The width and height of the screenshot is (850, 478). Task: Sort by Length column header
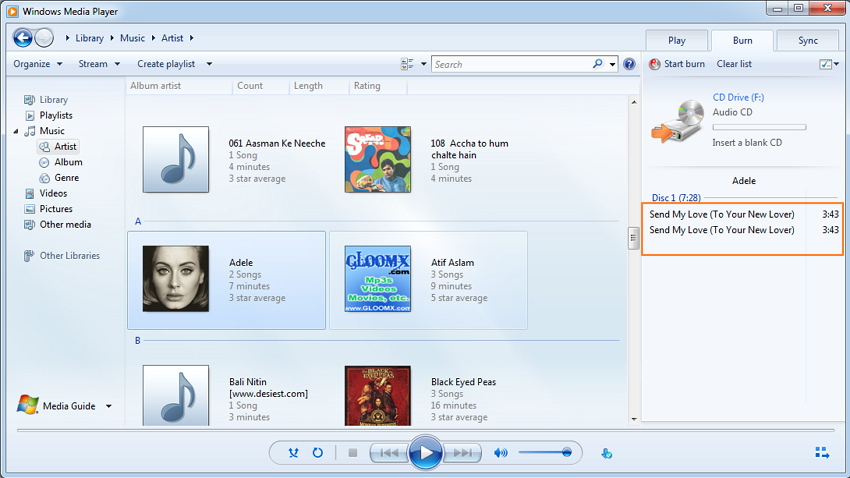(319, 86)
